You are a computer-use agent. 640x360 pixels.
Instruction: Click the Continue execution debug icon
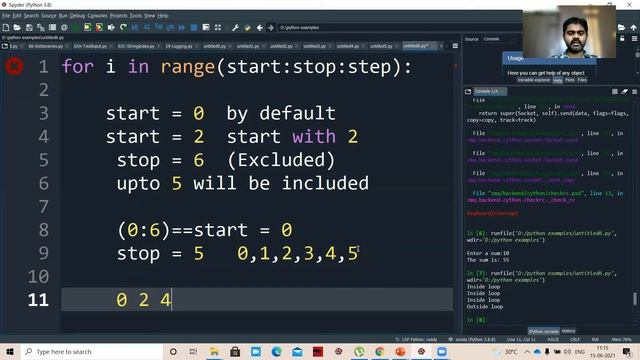click(x=182, y=27)
